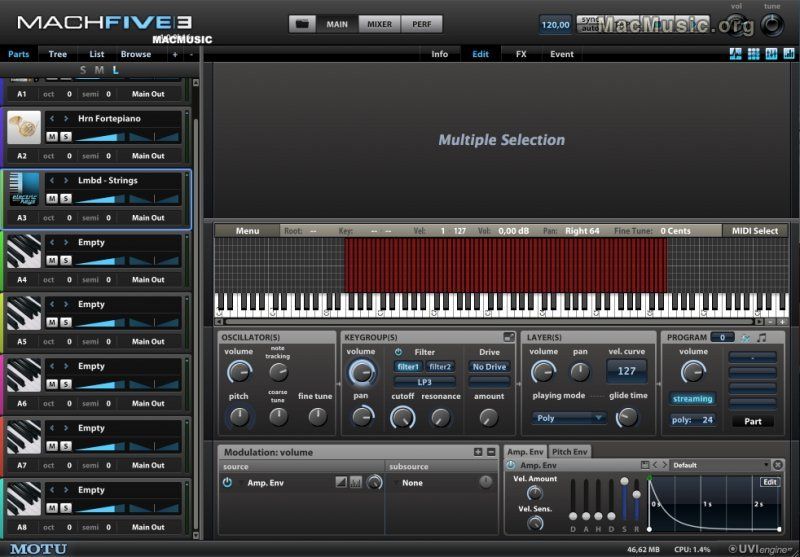Screen dimensions: 800x557
Task: Go to next Amp. Env preset
Action: [x=664, y=465]
